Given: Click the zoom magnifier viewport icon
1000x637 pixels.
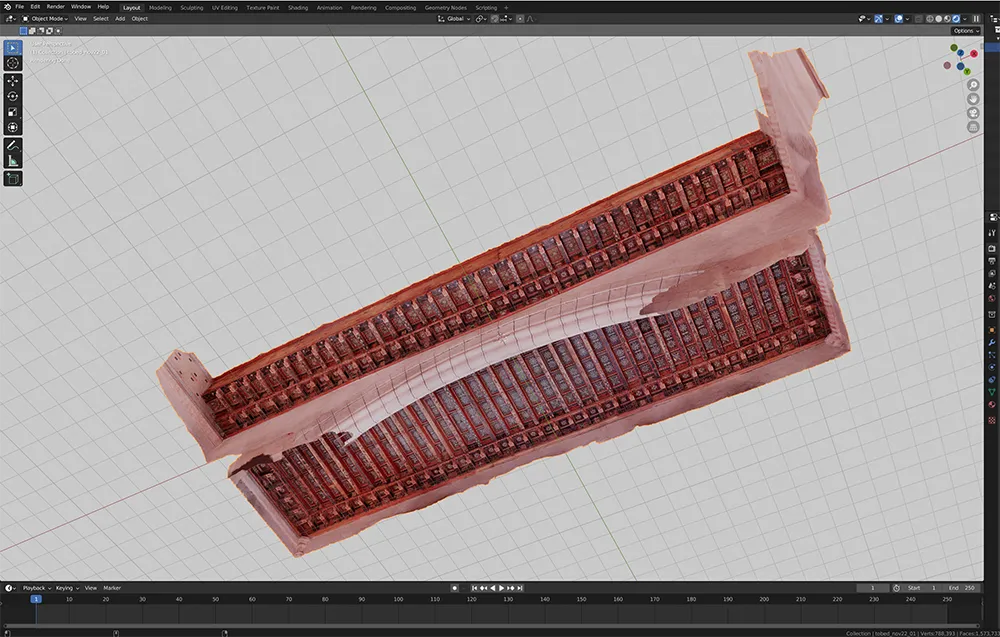Looking at the screenshot, I should 973,85.
